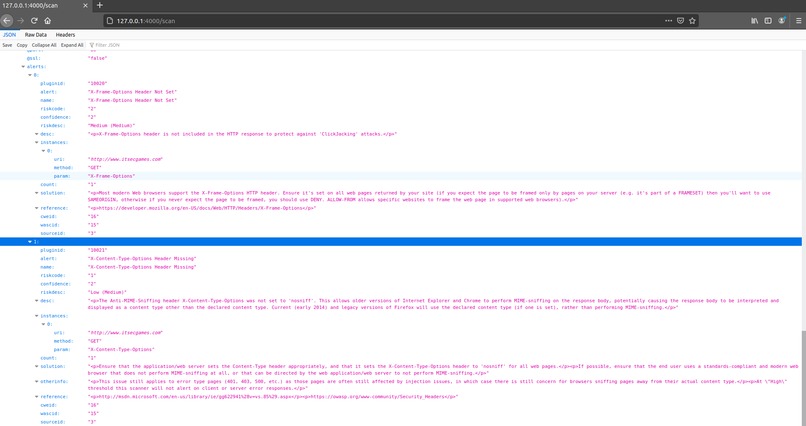806x426 pixels.
Task: Open the Firefox home page
Action: pyautogui.click(x=47, y=21)
